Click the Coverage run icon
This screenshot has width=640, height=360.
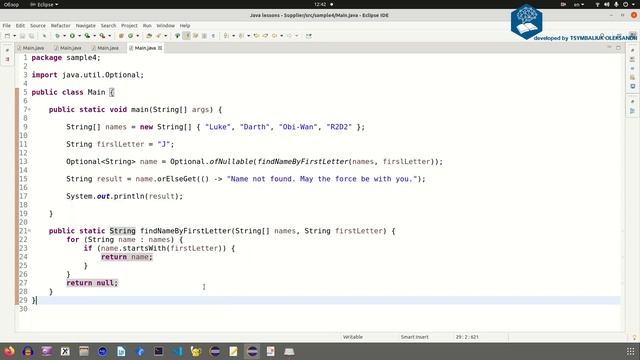(x=87, y=36)
